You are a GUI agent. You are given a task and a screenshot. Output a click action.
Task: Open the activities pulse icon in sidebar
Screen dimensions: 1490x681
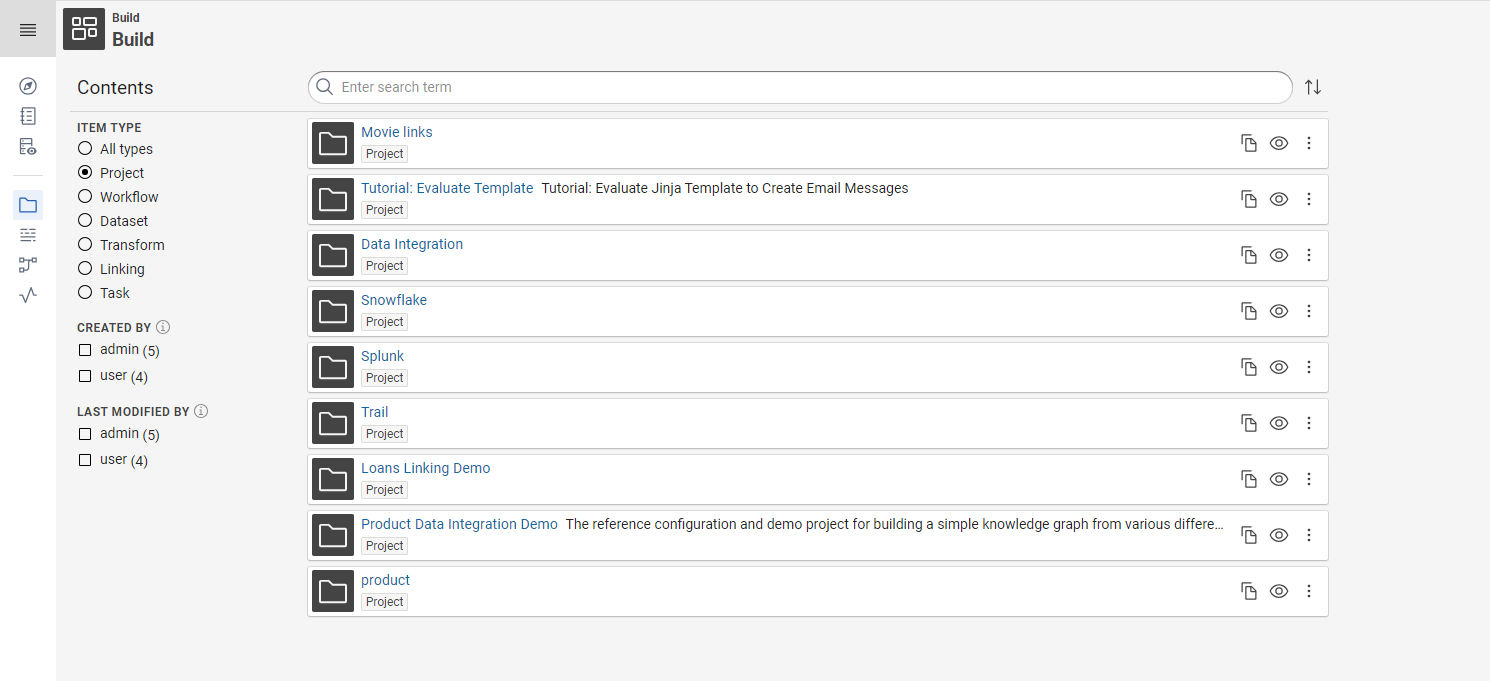(x=27, y=294)
